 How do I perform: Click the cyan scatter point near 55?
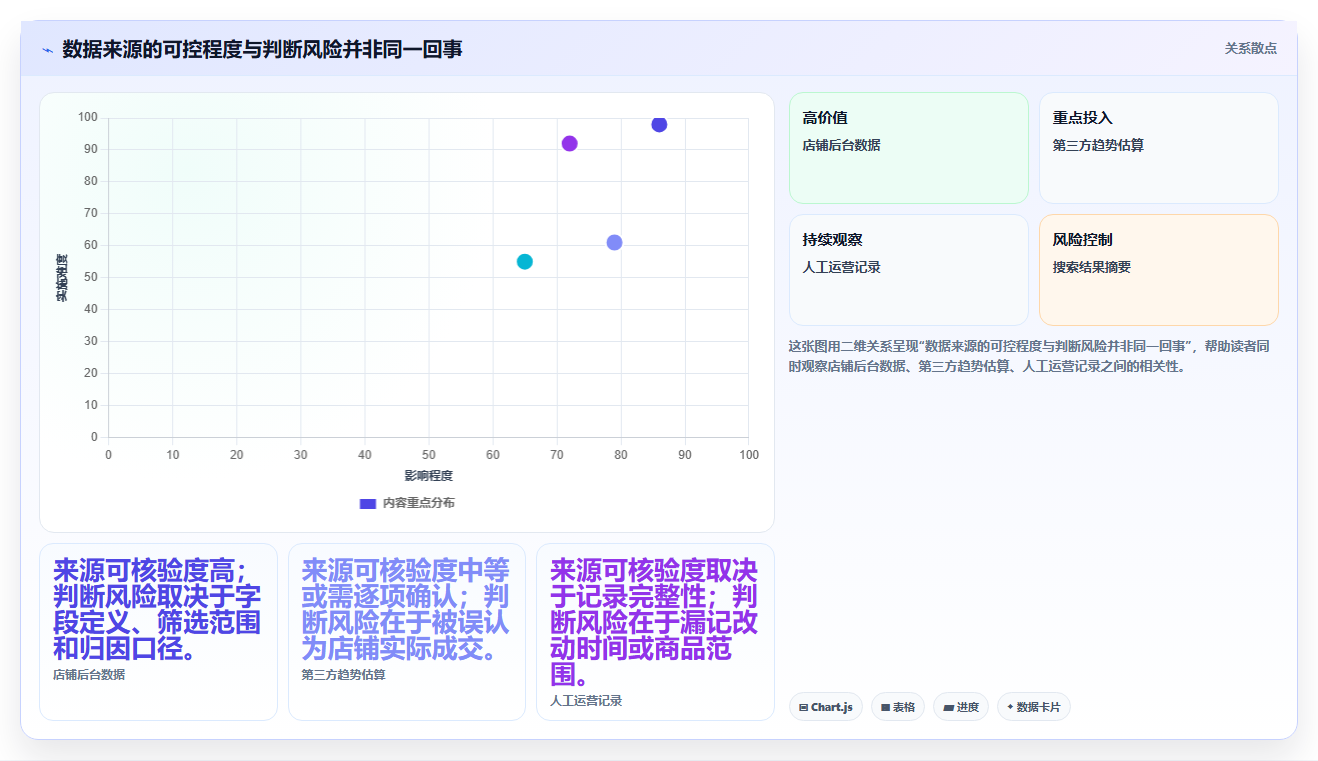(524, 261)
